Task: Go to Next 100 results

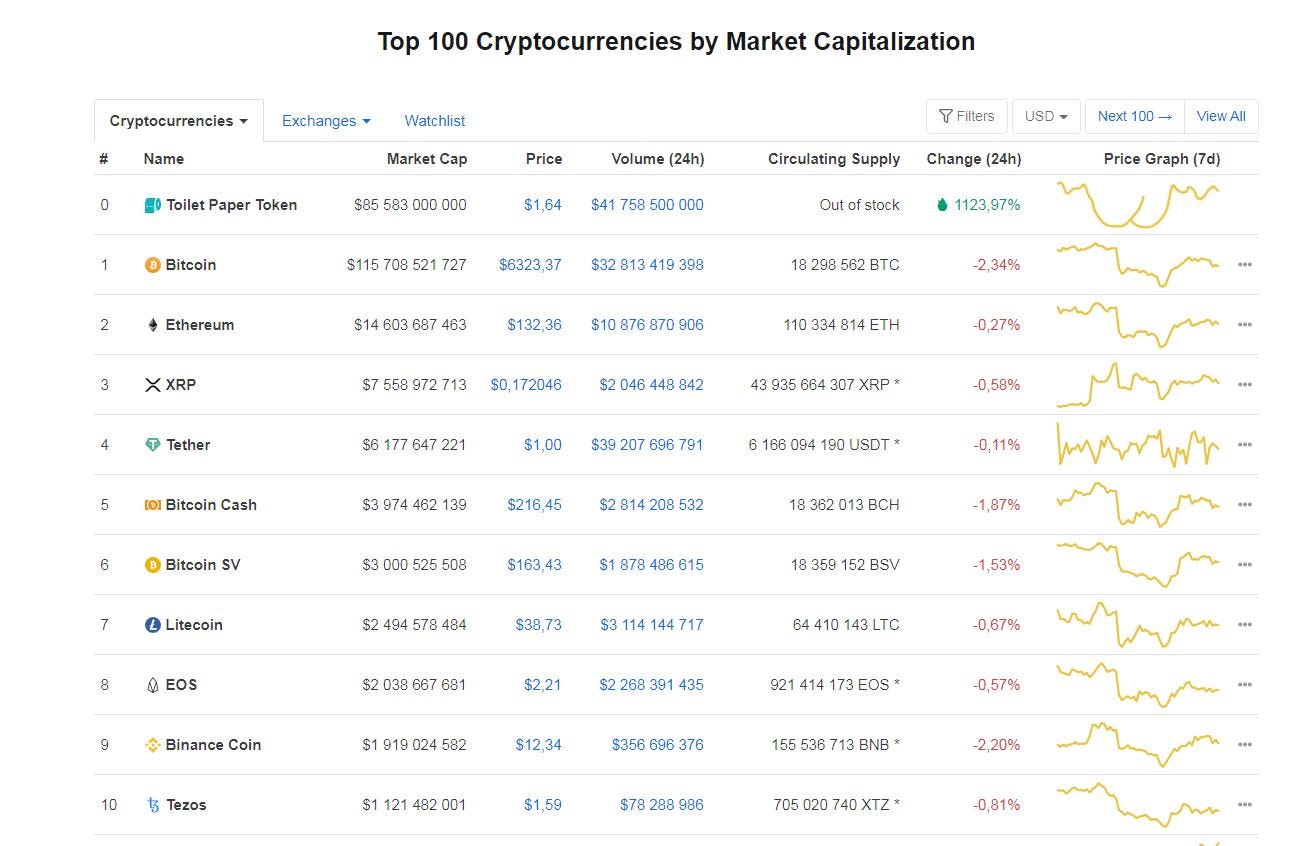Action: click(x=1135, y=116)
